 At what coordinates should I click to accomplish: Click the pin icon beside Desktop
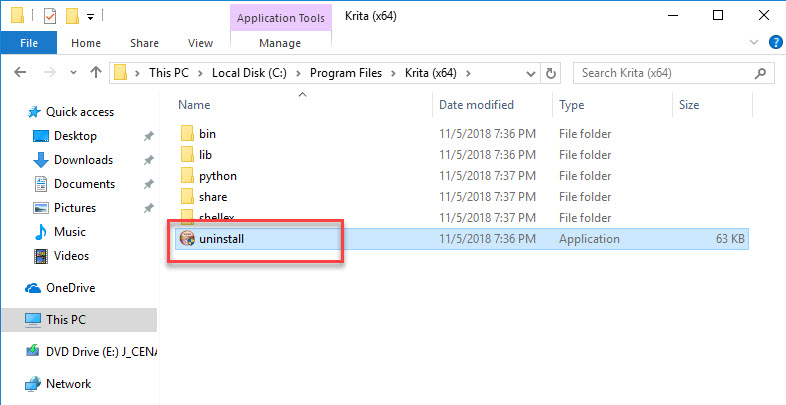148,136
